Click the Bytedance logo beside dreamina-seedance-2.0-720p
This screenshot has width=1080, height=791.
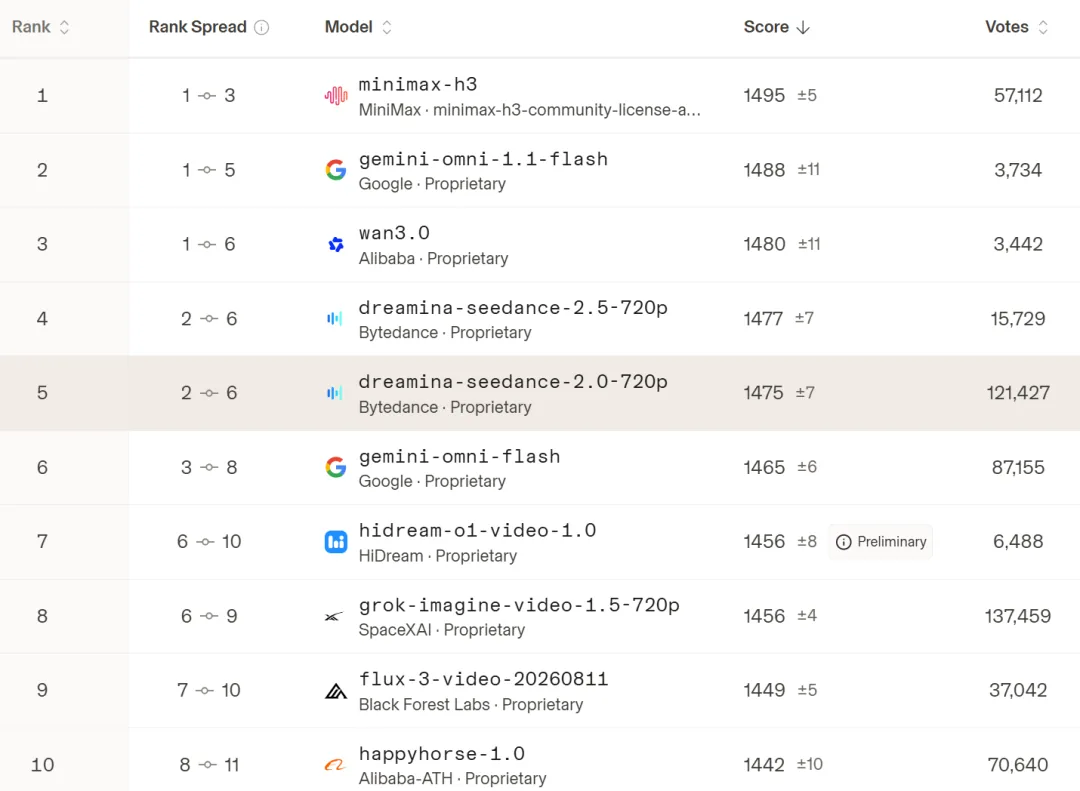point(335,393)
